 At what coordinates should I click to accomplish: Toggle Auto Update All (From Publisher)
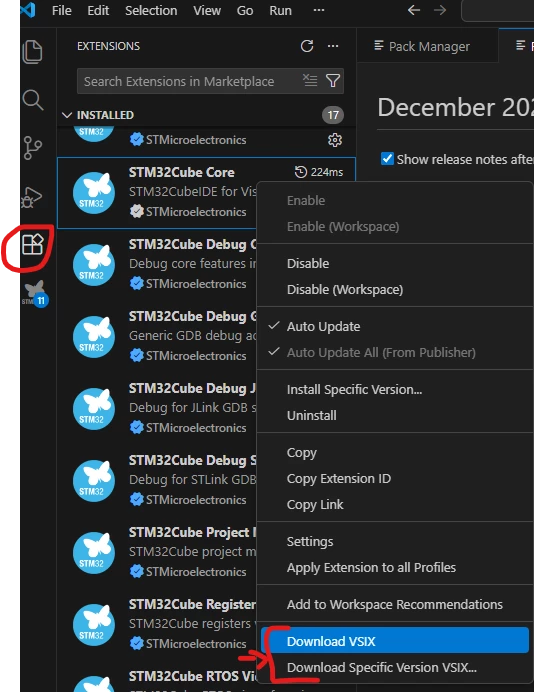pyautogui.click(x=381, y=353)
